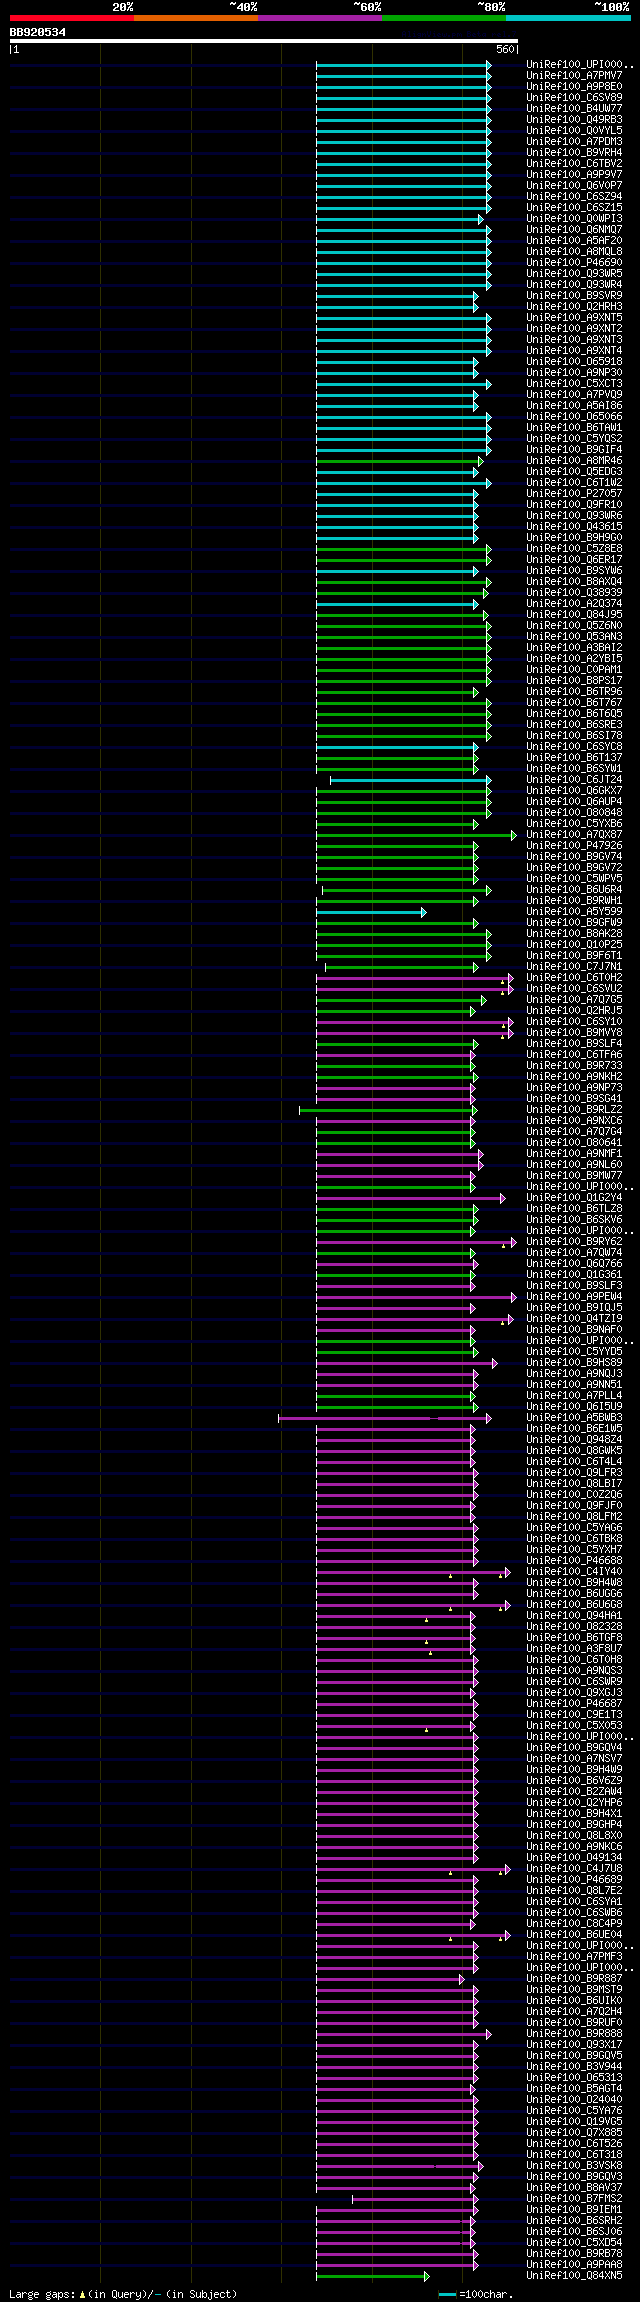Open the hit UniRef100_C6SVU2
640x2302 pixels.
pyautogui.click(x=574, y=988)
